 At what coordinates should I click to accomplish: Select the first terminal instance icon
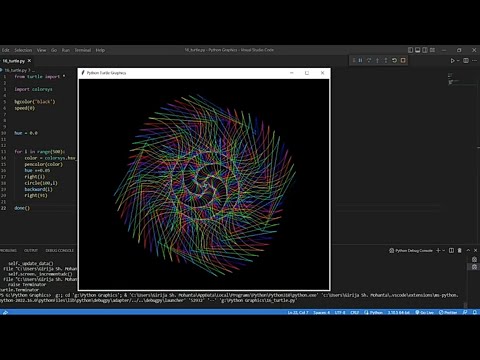coord(474,259)
